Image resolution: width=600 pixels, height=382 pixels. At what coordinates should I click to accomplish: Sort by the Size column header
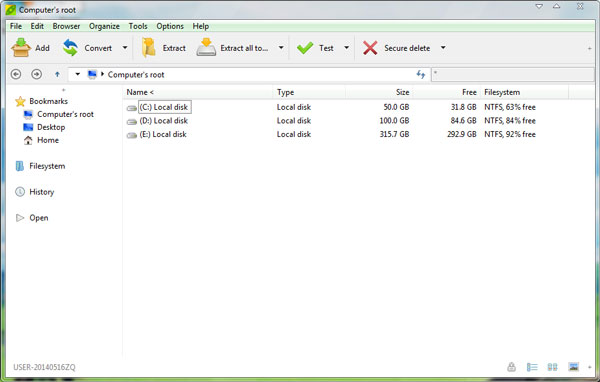click(x=379, y=92)
